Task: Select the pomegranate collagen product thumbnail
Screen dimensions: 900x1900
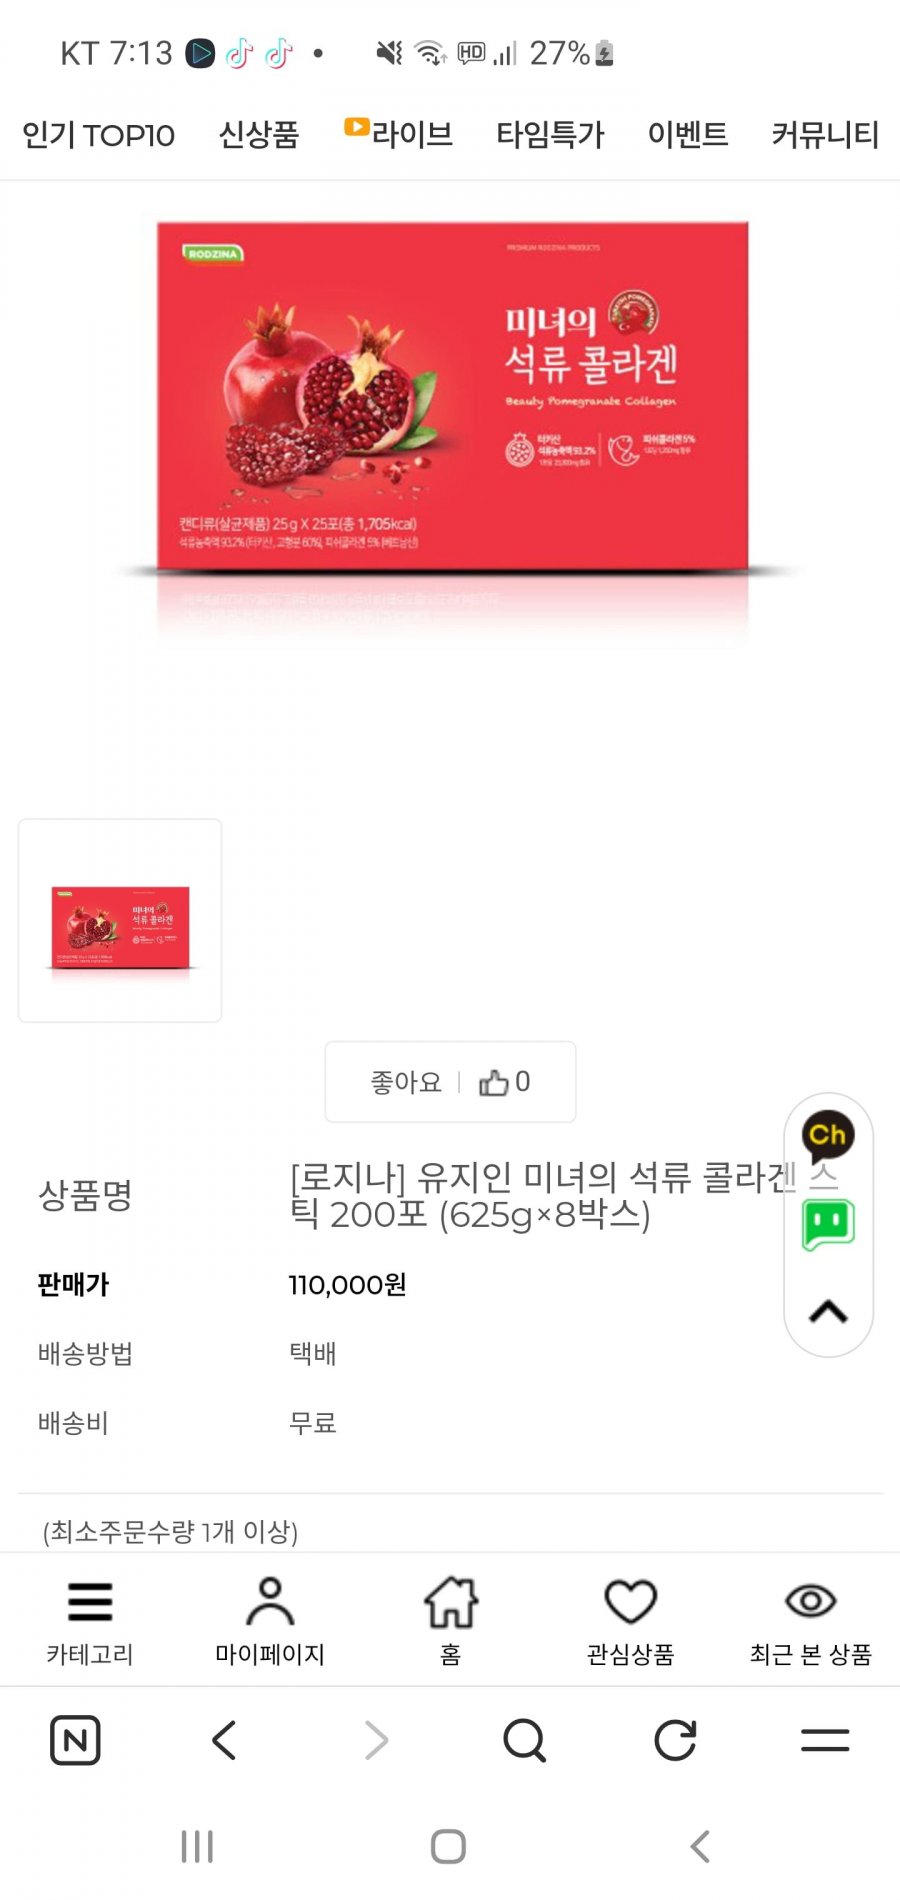Action: pyautogui.click(x=120, y=921)
